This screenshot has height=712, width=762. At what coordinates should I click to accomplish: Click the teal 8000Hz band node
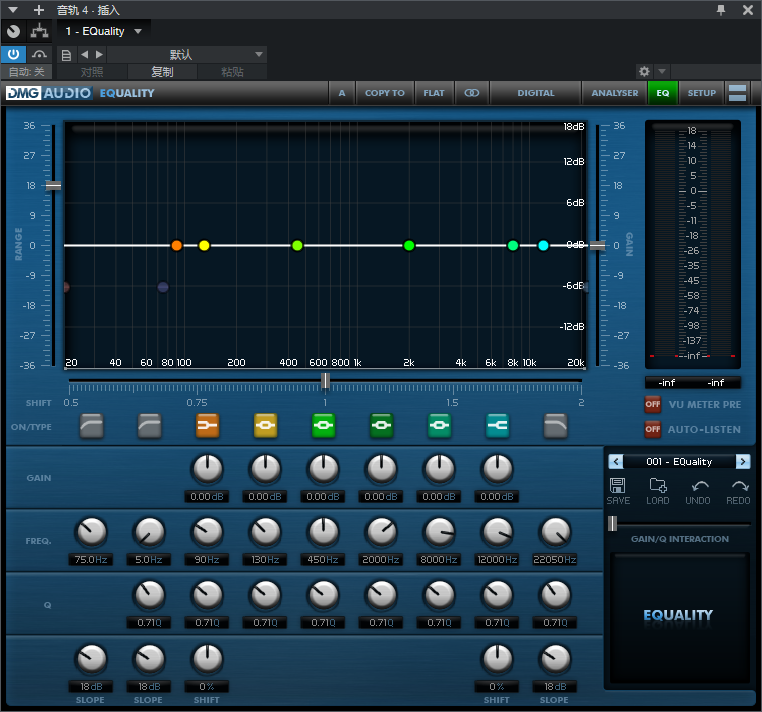tap(513, 245)
